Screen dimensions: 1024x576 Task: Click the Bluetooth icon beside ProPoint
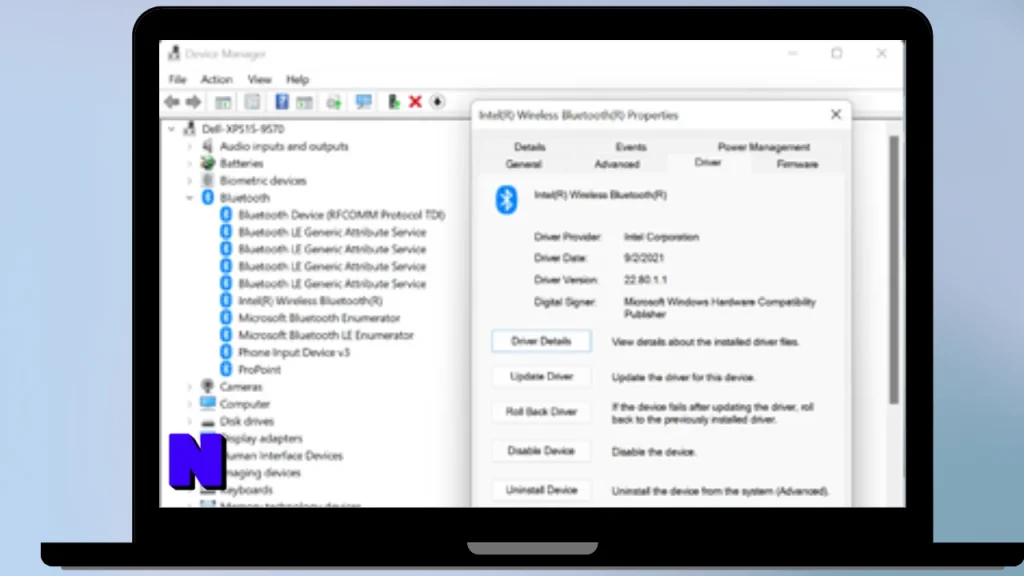point(226,370)
